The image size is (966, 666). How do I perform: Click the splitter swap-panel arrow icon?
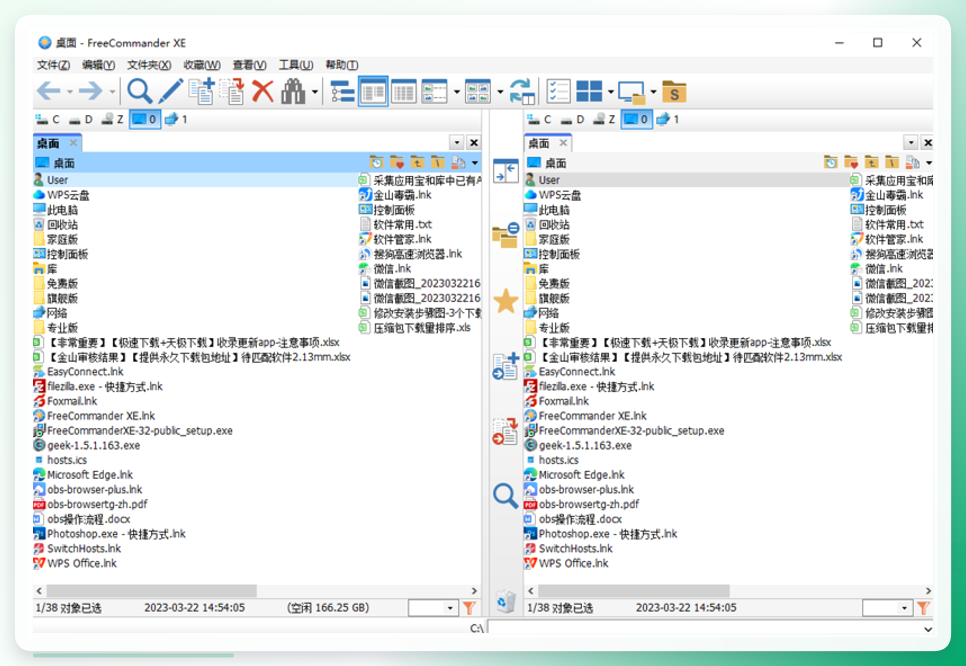pyautogui.click(x=505, y=171)
